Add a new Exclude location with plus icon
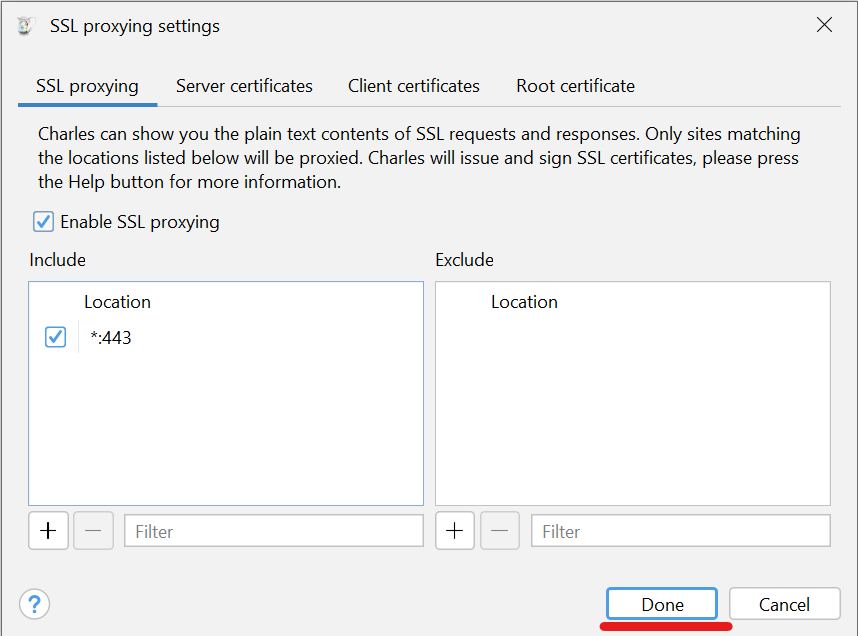Image resolution: width=858 pixels, height=636 pixels. pos(455,531)
